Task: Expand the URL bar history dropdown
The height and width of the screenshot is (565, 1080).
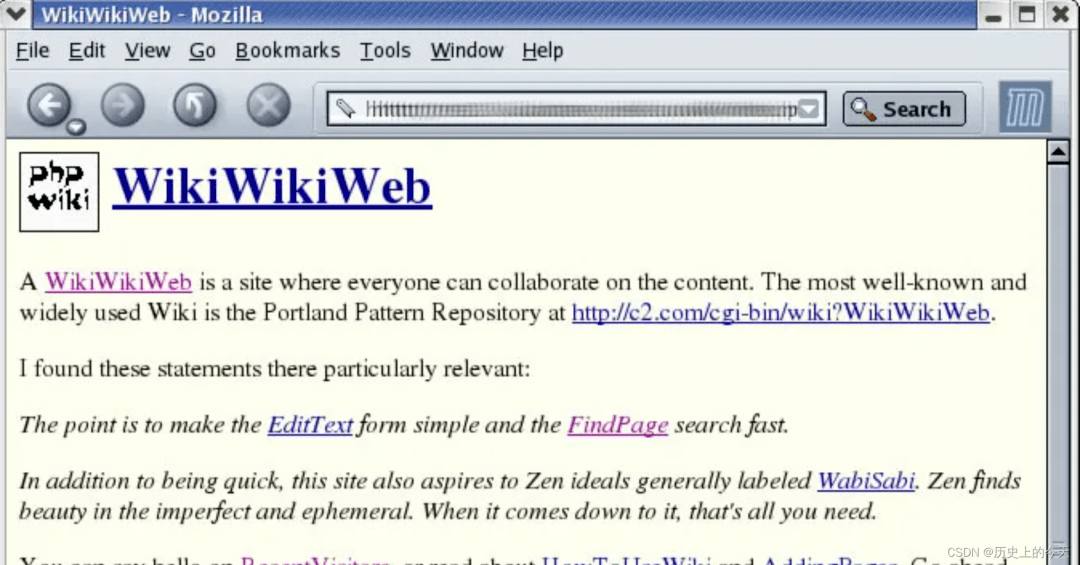Action: (x=809, y=109)
